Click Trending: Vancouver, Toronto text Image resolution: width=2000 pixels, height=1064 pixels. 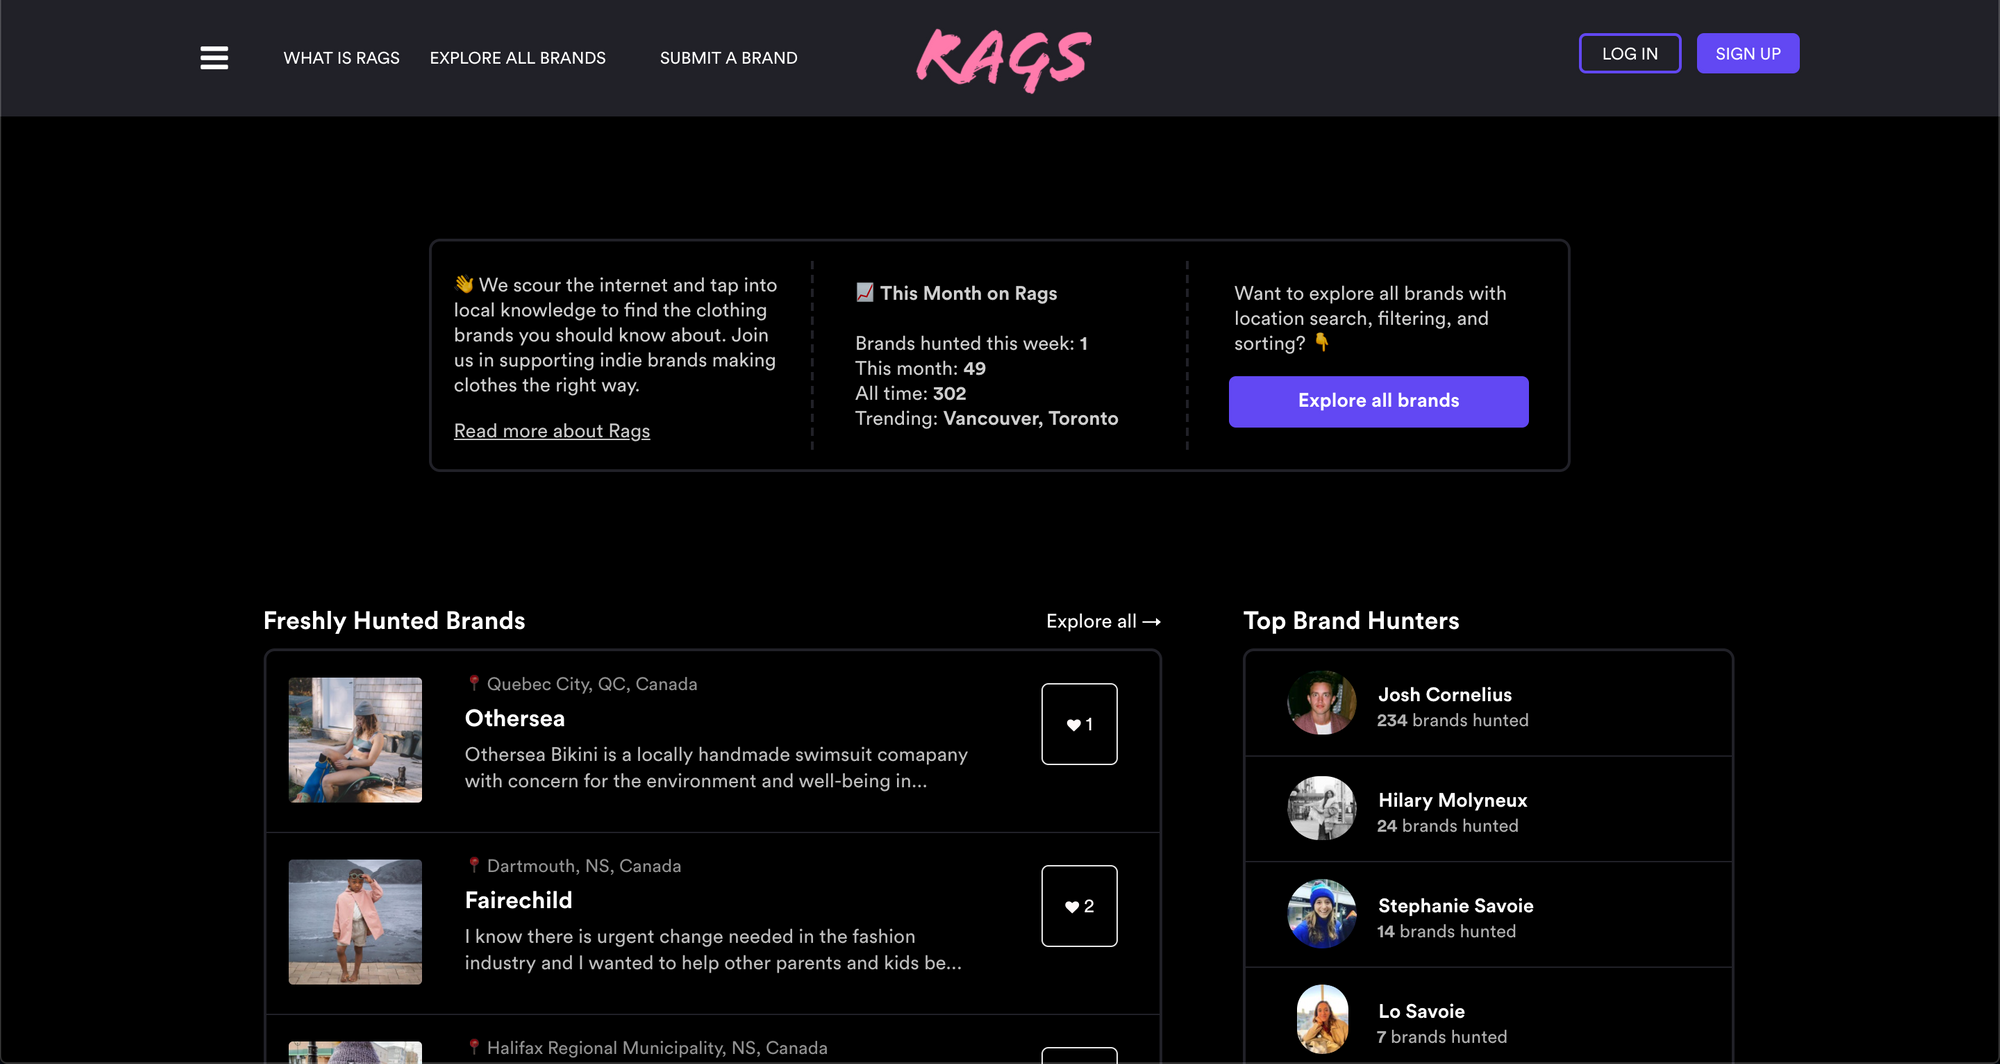point(987,419)
